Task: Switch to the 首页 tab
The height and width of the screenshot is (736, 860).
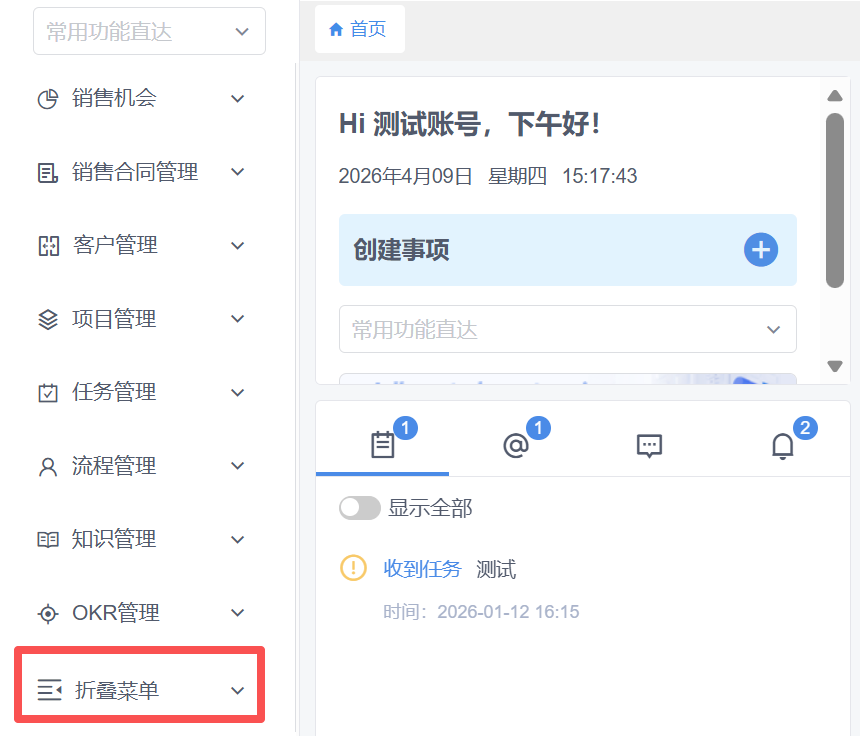Action: pyautogui.click(x=360, y=29)
